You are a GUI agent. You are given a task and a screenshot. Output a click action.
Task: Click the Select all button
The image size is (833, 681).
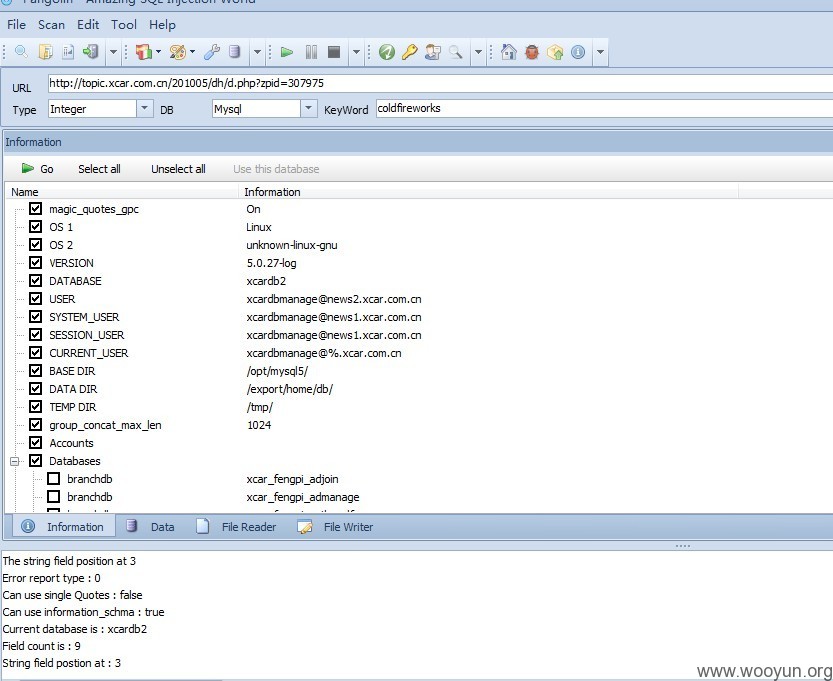99,169
